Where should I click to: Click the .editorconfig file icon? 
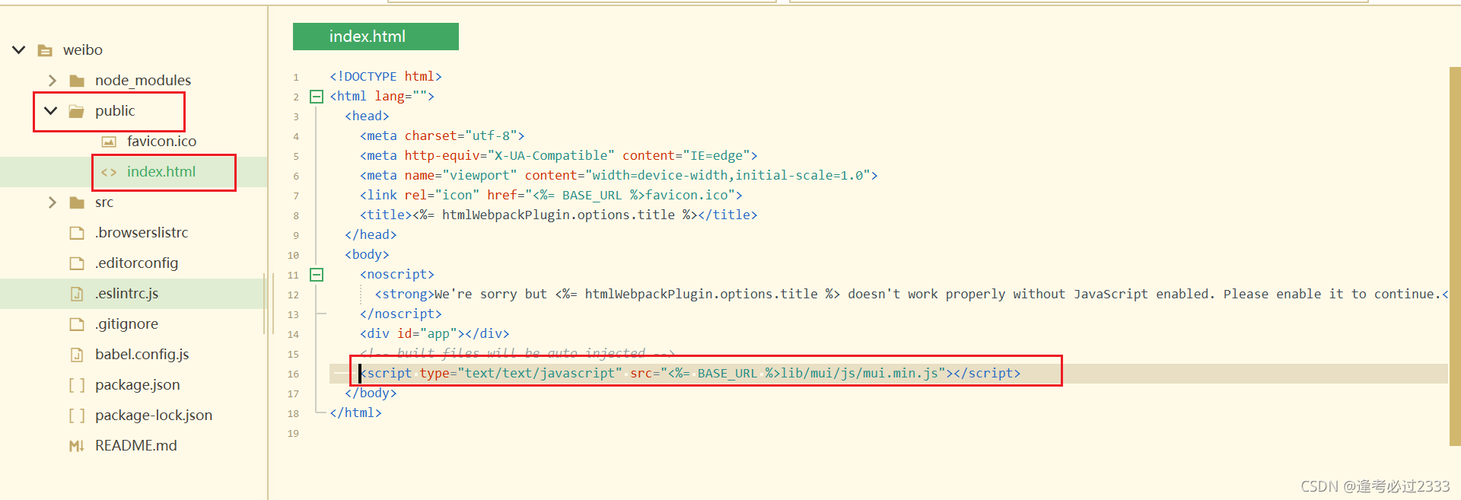[77, 263]
